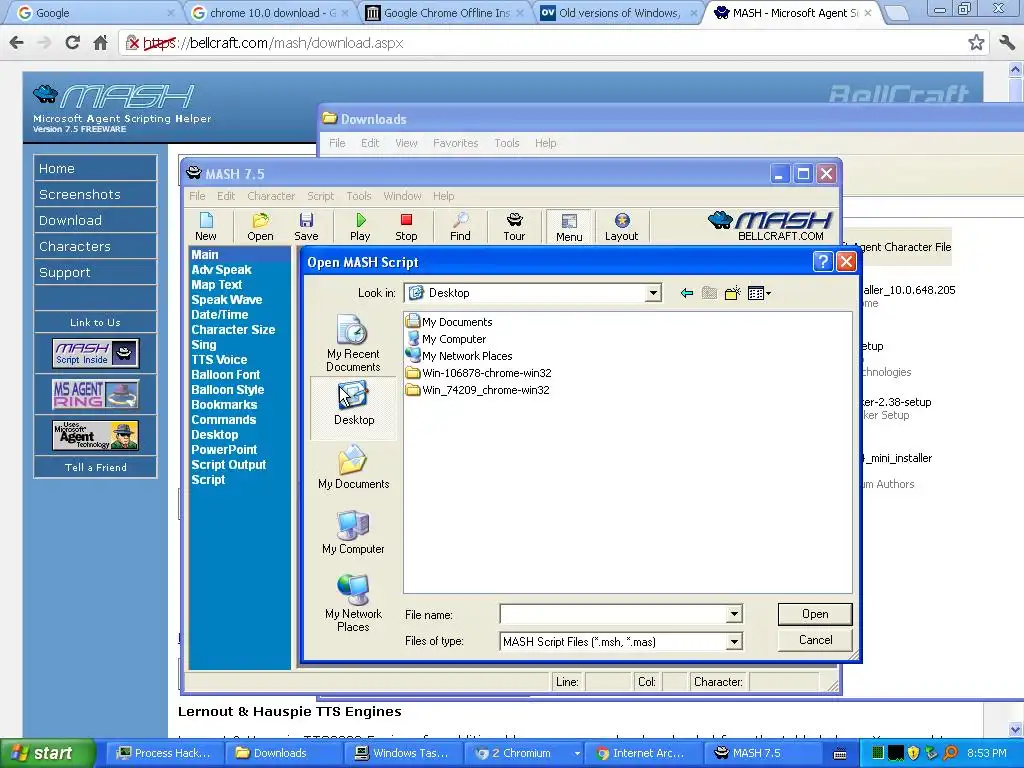This screenshot has height=768, width=1024.
Task: Click the Find magnifier toolbar icon
Action: point(460,226)
